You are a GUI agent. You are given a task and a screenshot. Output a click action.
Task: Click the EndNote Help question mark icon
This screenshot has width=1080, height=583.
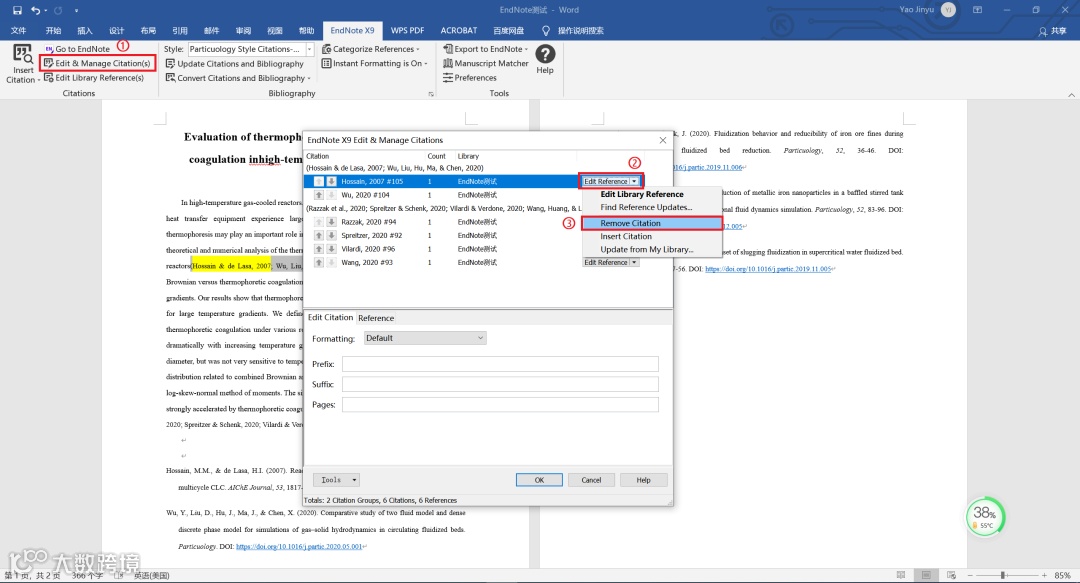click(x=545, y=54)
